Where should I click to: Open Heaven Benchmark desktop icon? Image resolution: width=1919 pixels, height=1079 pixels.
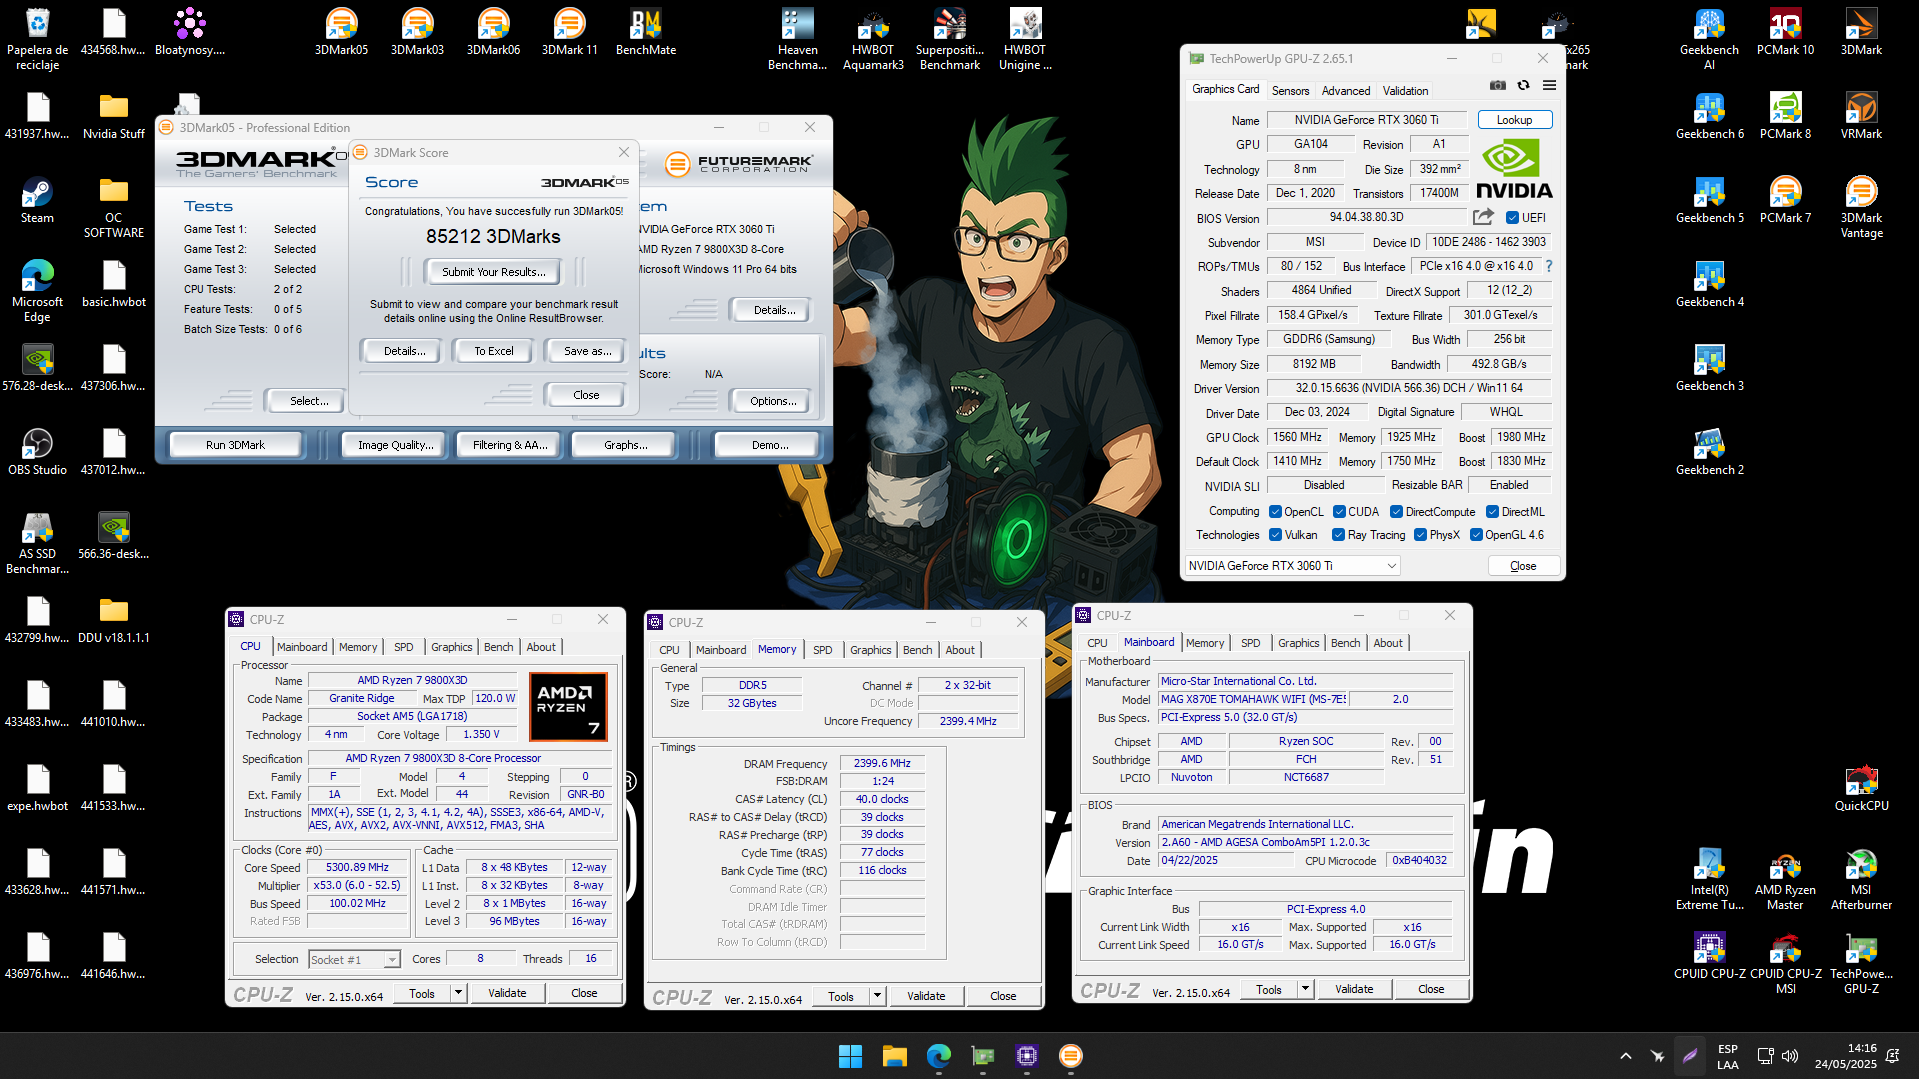[x=797, y=39]
